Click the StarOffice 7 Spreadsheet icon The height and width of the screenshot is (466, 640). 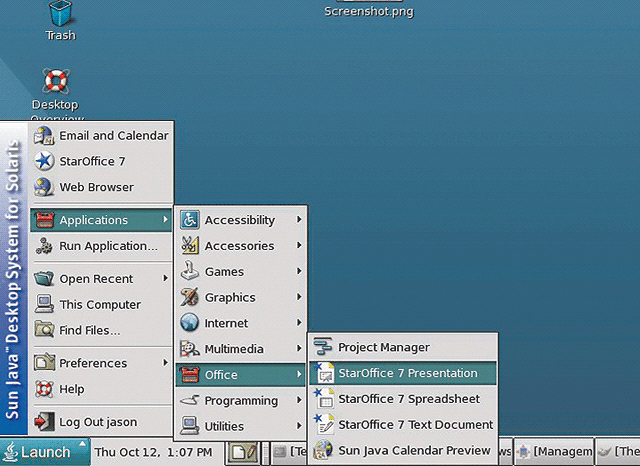coord(324,399)
